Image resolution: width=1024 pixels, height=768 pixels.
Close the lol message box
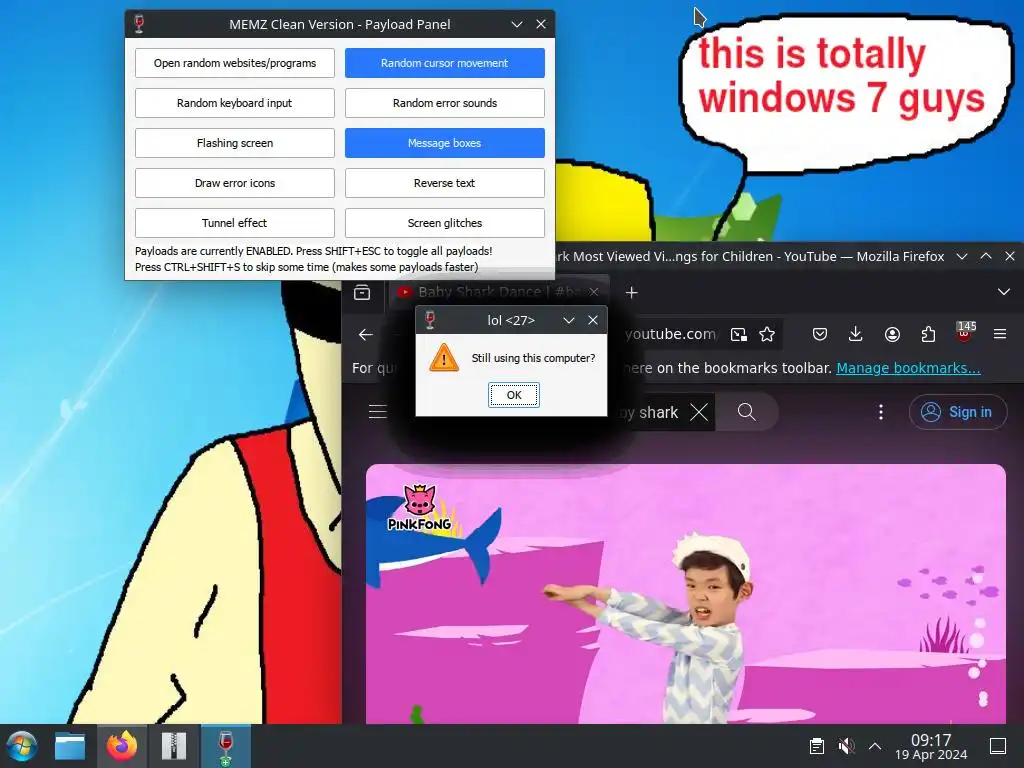pyautogui.click(x=593, y=320)
